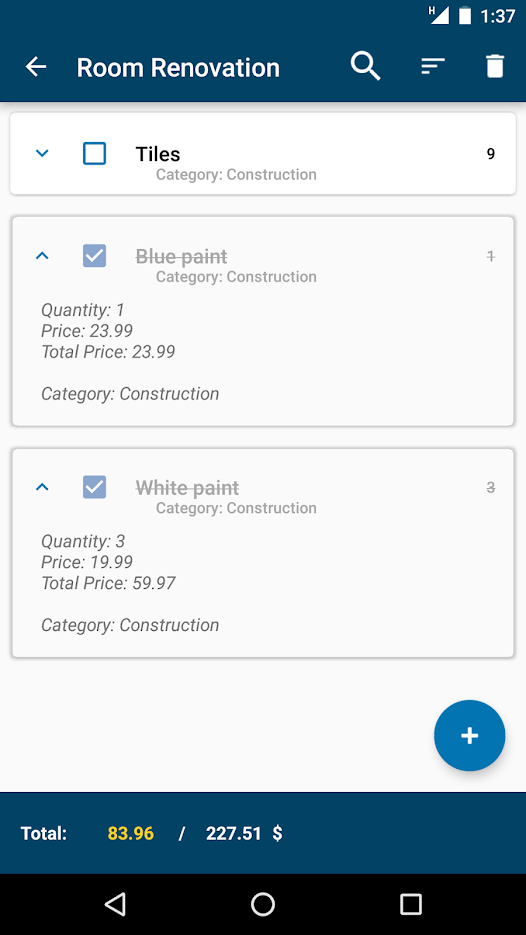The width and height of the screenshot is (526, 935).
Task: Tap the Android home circle button
Action: tap(262, 904)
